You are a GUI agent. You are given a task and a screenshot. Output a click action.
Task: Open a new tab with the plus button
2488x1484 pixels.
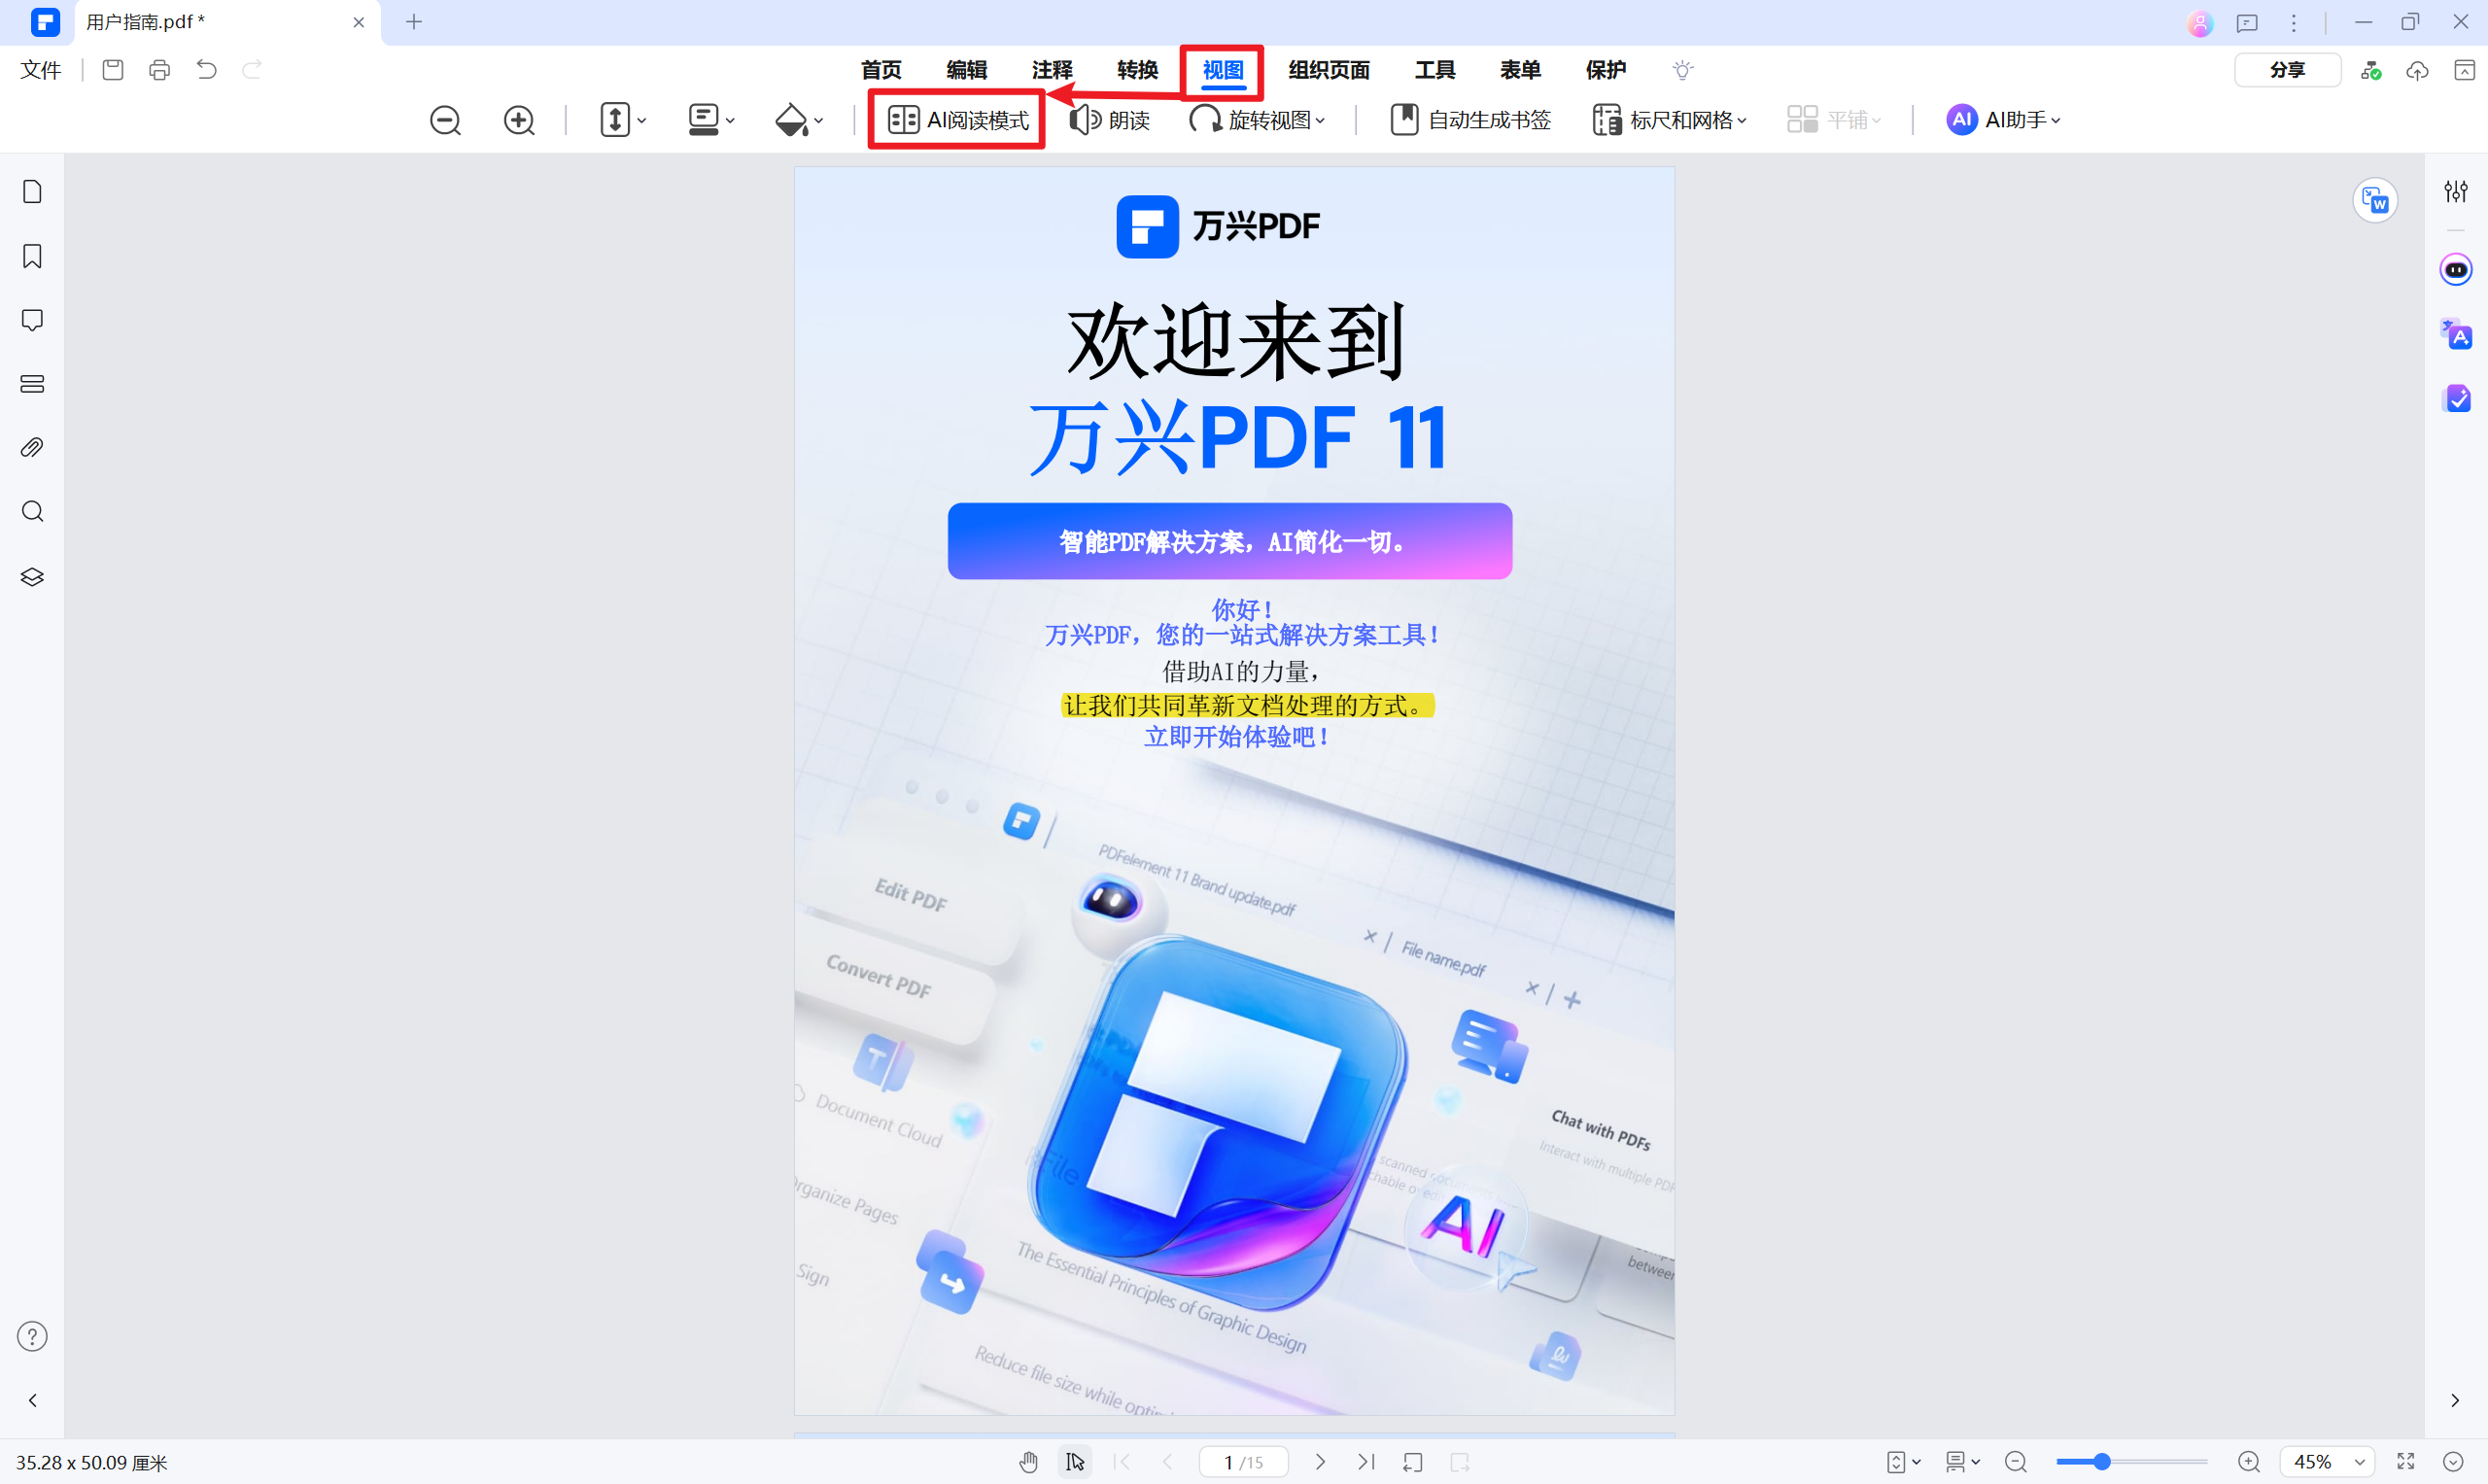coord(414,22)
